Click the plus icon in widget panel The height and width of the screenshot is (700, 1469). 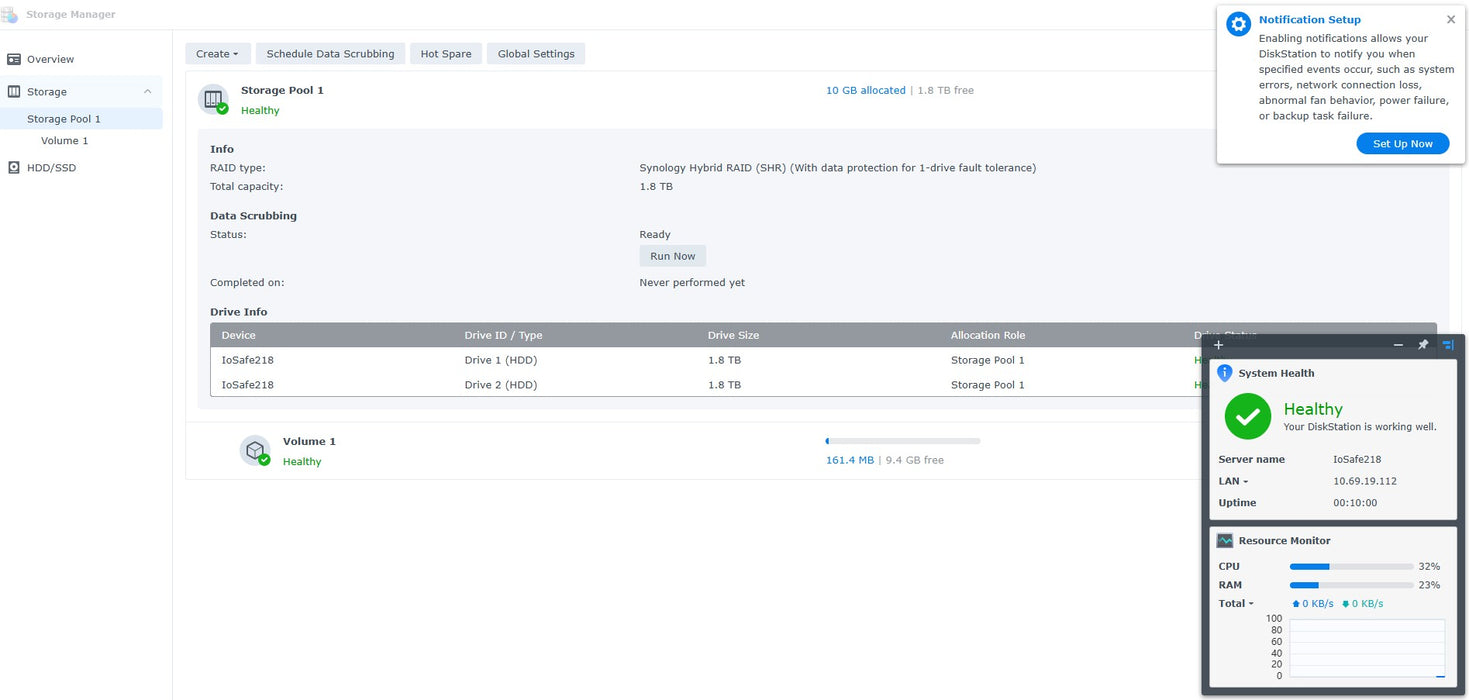click(1218, 345)
